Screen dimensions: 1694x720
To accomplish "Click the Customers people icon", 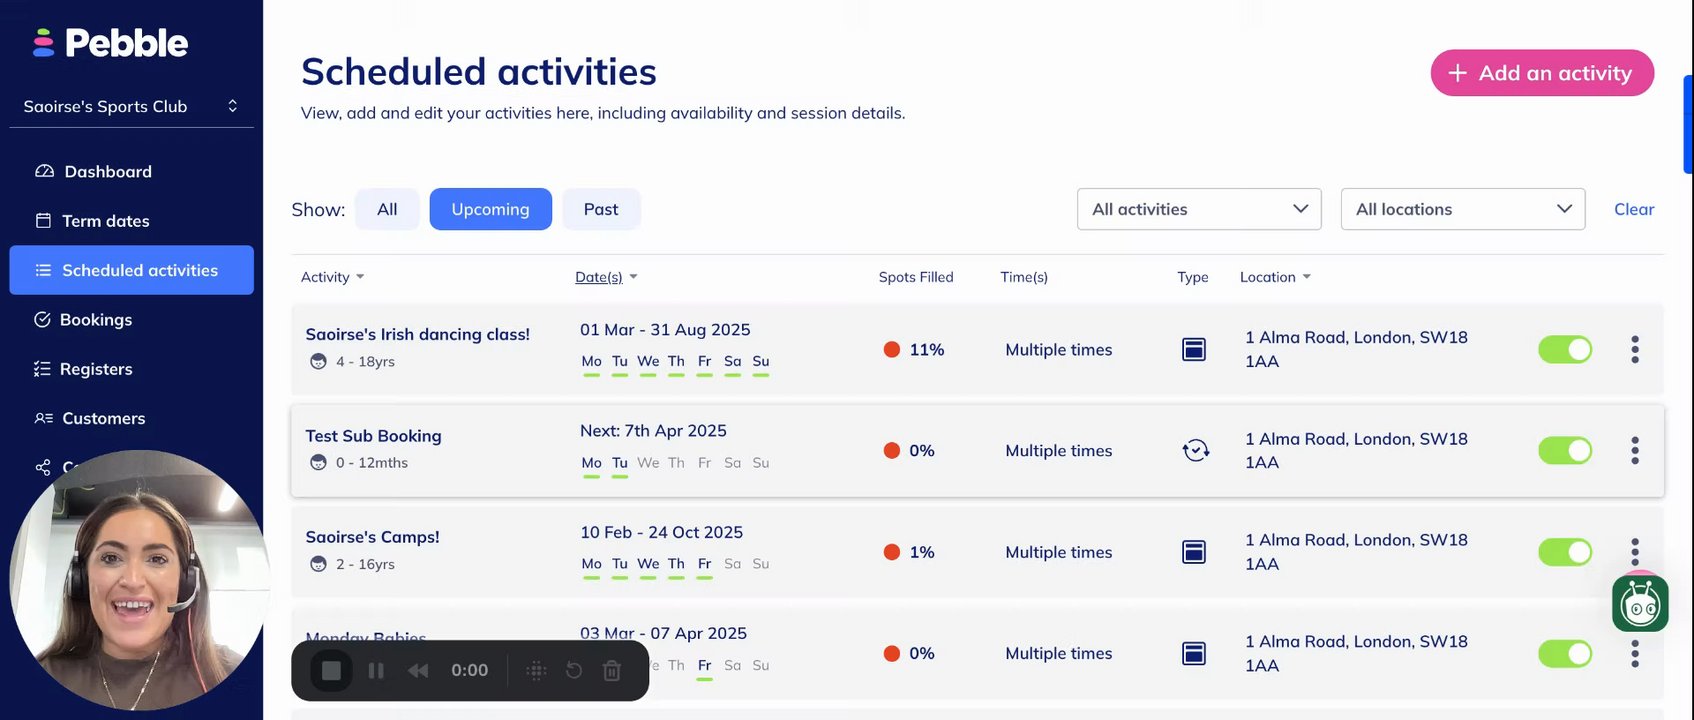I will (43, 418).
